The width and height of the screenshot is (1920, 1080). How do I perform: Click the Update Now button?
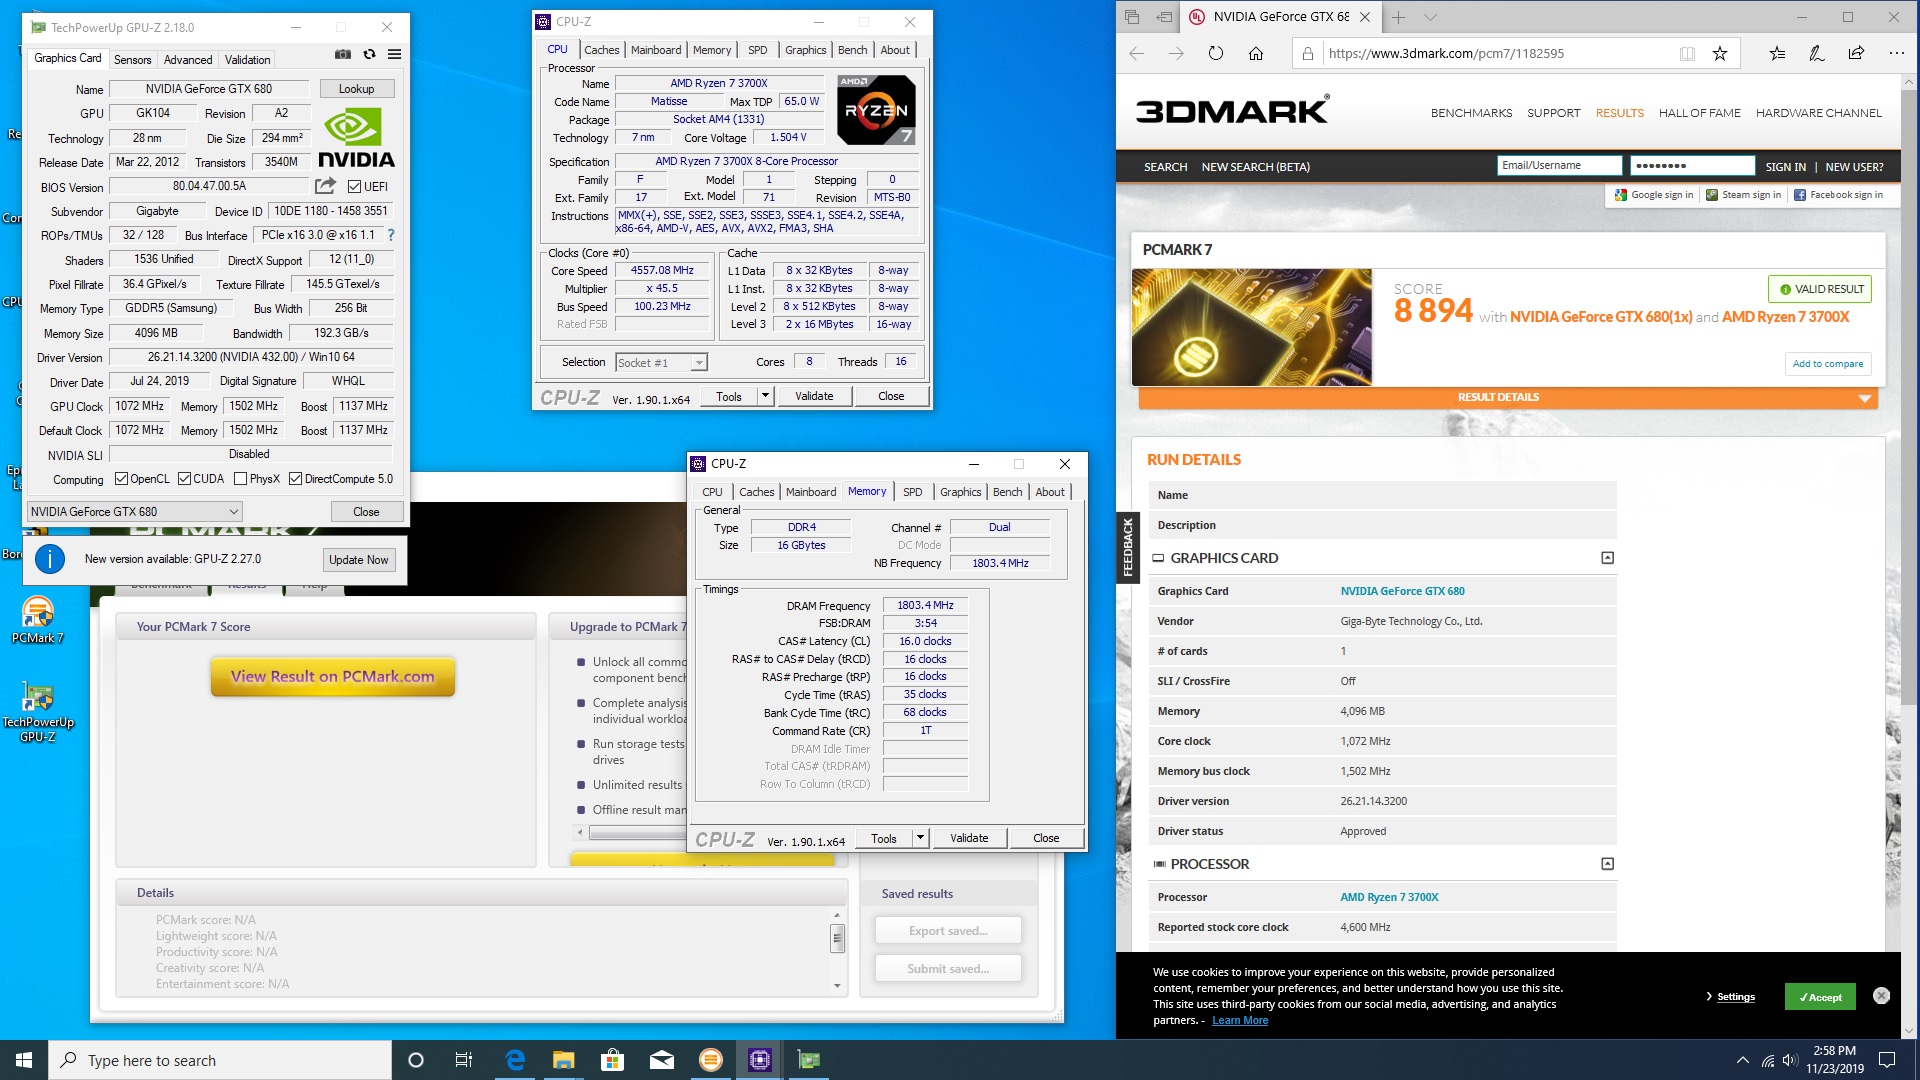(x=359, y=560)
